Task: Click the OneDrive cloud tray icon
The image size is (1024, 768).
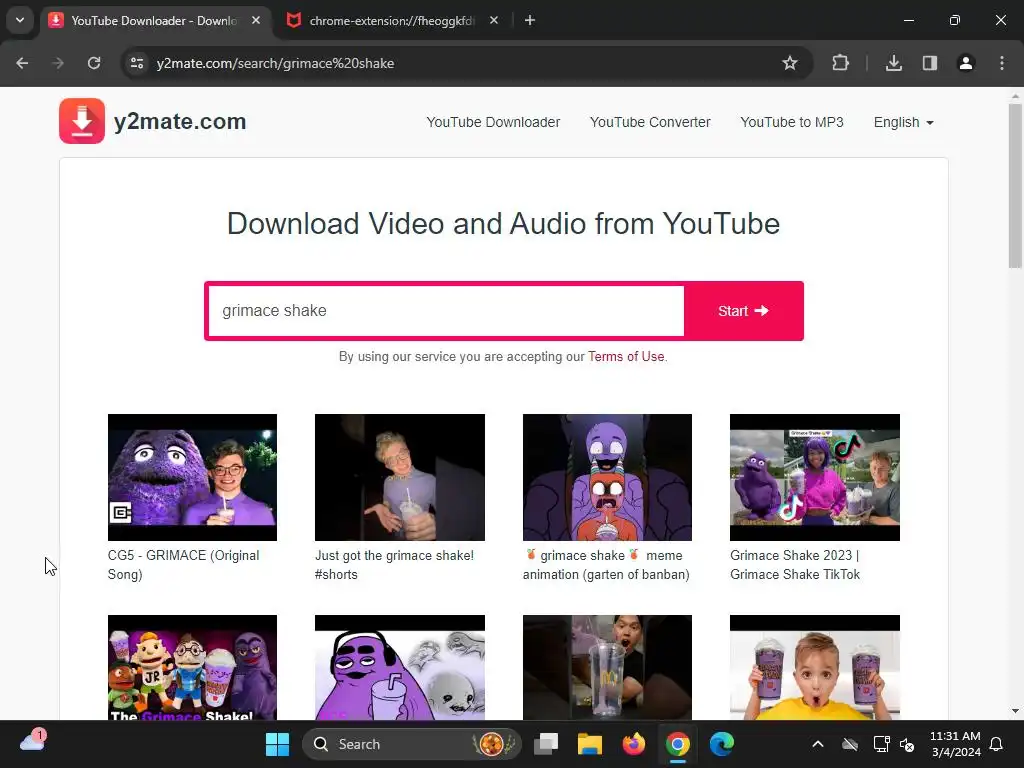Action: coord(850,744)
